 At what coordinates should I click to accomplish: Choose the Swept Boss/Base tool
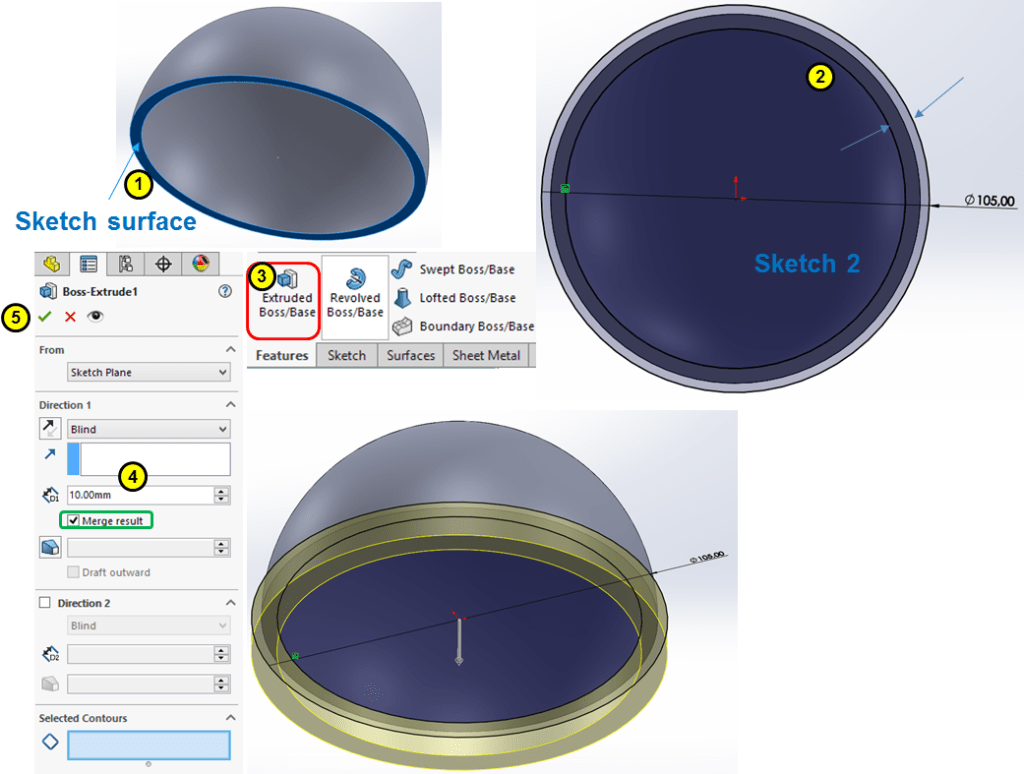[454, 270]
